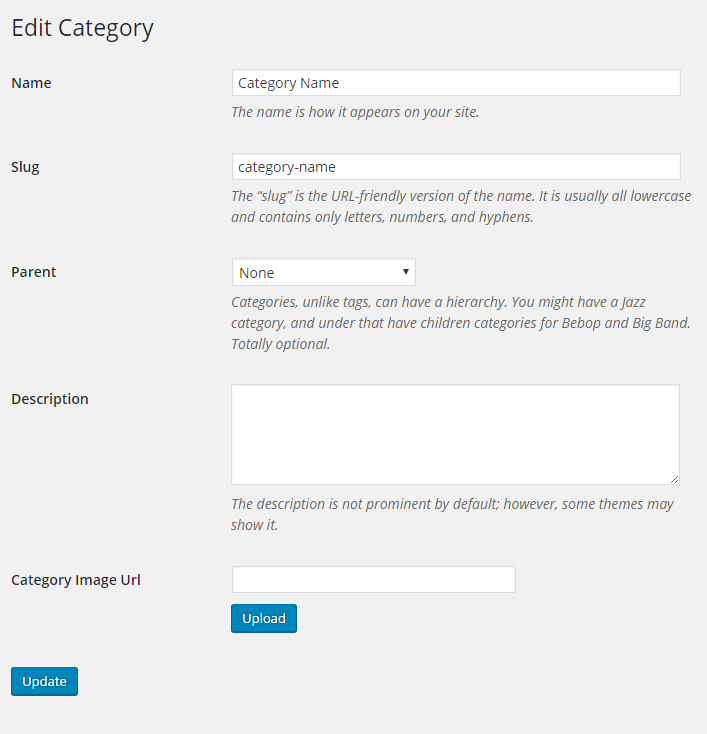Click the Description textarea resize handle

[x=674, y=479]
